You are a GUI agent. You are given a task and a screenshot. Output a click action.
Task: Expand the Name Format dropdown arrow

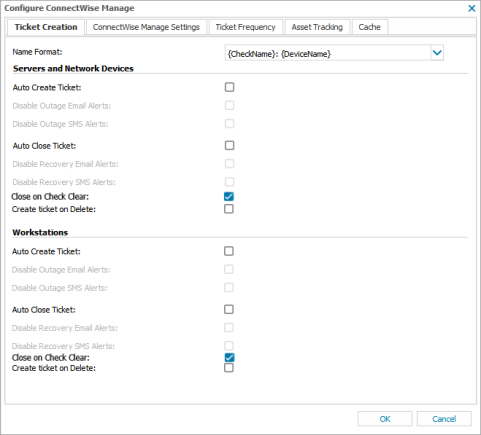(437, 53)
